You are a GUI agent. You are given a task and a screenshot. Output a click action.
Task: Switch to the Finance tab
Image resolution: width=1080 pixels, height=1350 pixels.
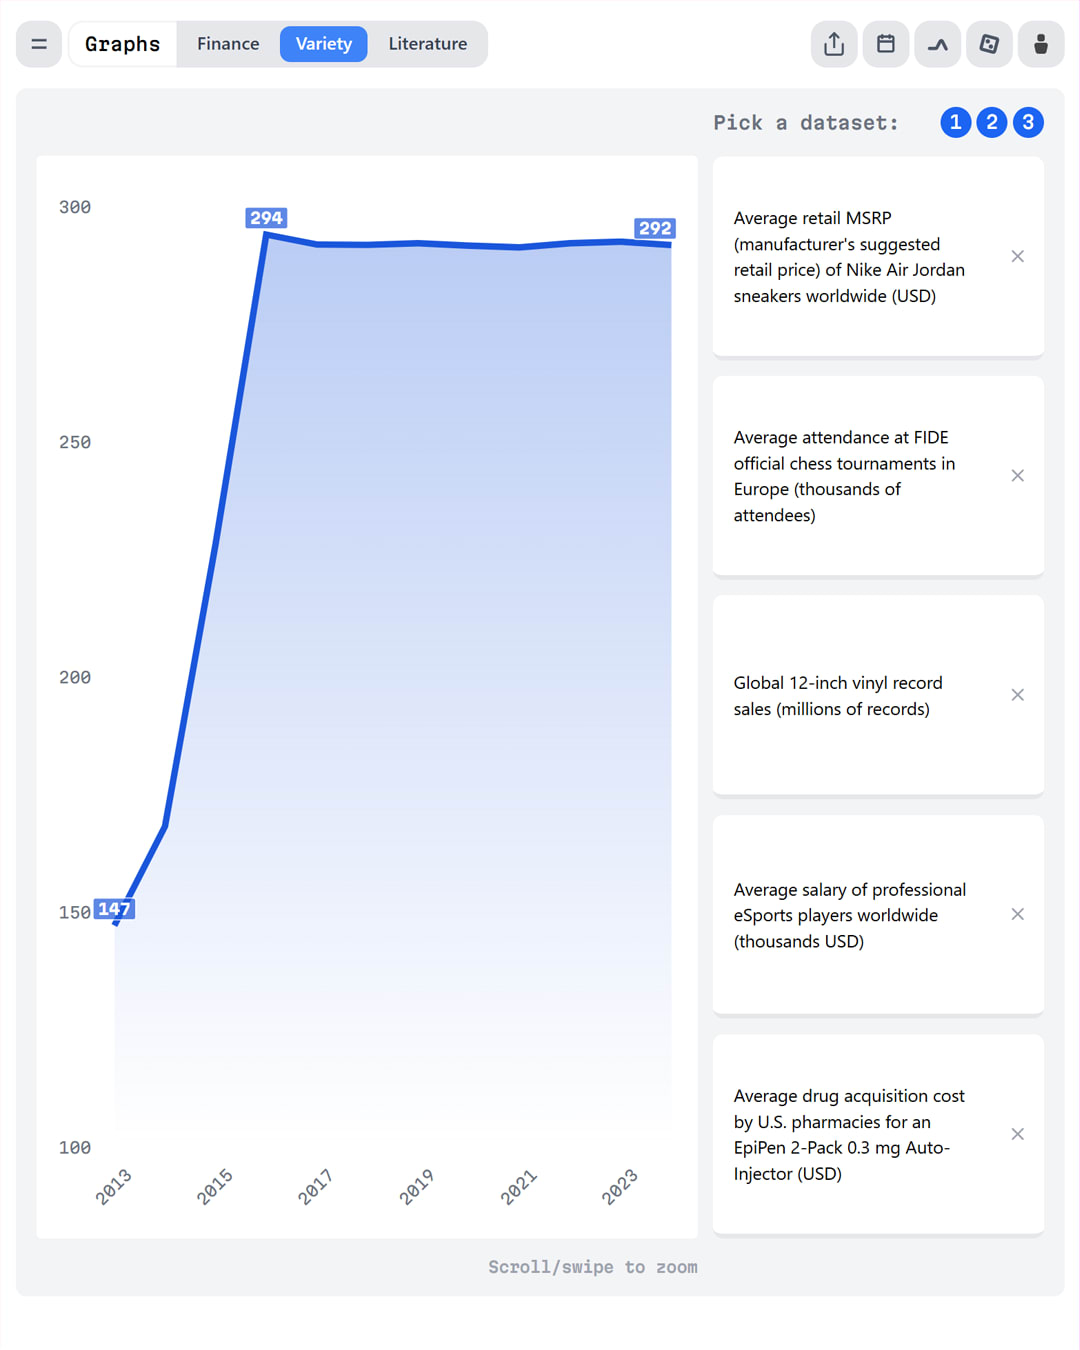[x=228, y=44]
